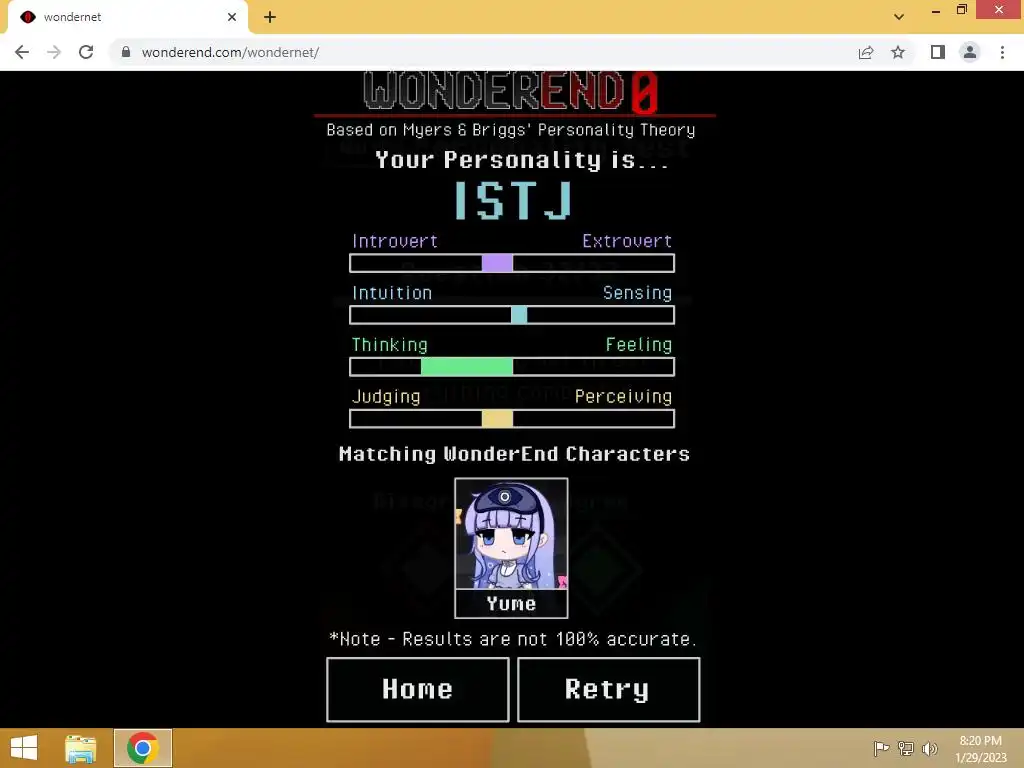Share this page using the share icon
Image resolution: width=1024 pixels, height=768 pixels.
[866, 52]
